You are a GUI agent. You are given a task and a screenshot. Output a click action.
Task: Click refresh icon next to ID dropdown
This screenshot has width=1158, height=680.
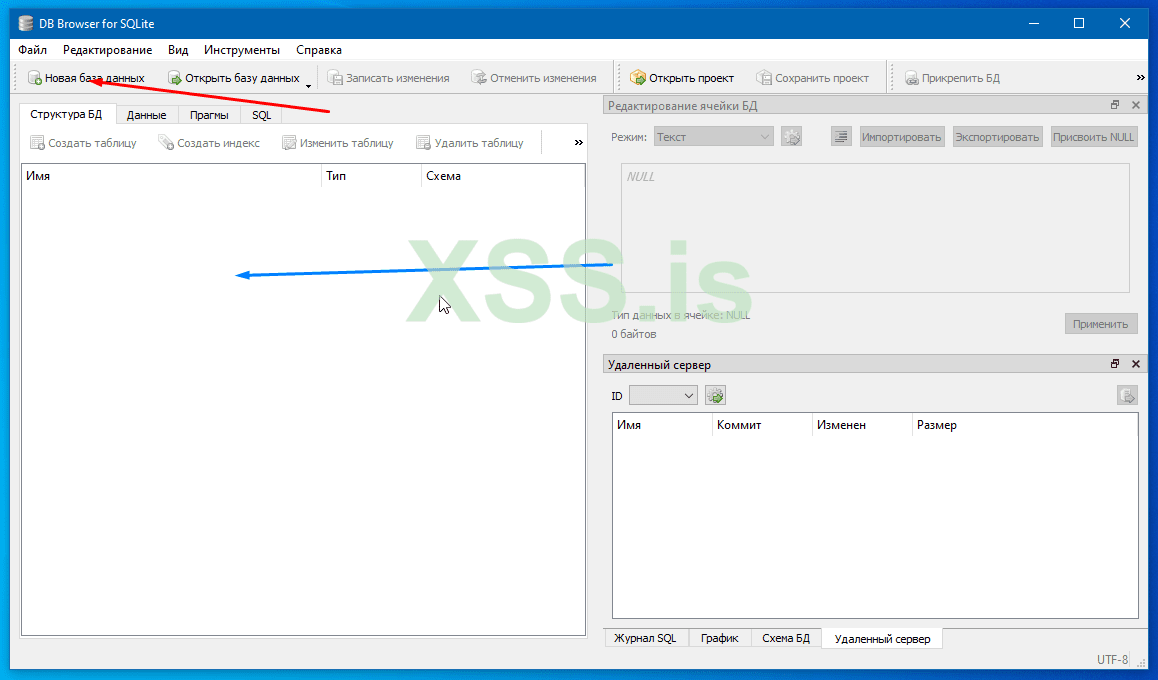715,395
